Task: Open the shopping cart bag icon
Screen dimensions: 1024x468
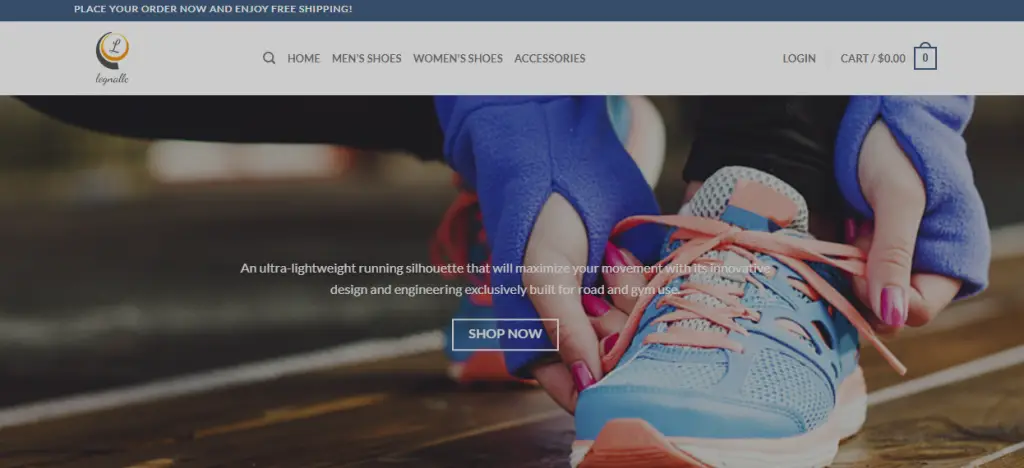Action: click(925, 57)
